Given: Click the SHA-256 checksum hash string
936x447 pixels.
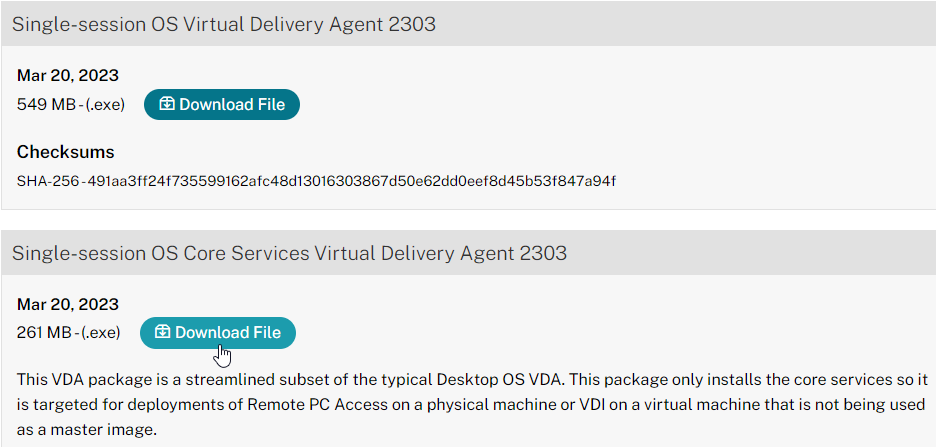Looking at the screenshot, I should [x=352, y=180].
